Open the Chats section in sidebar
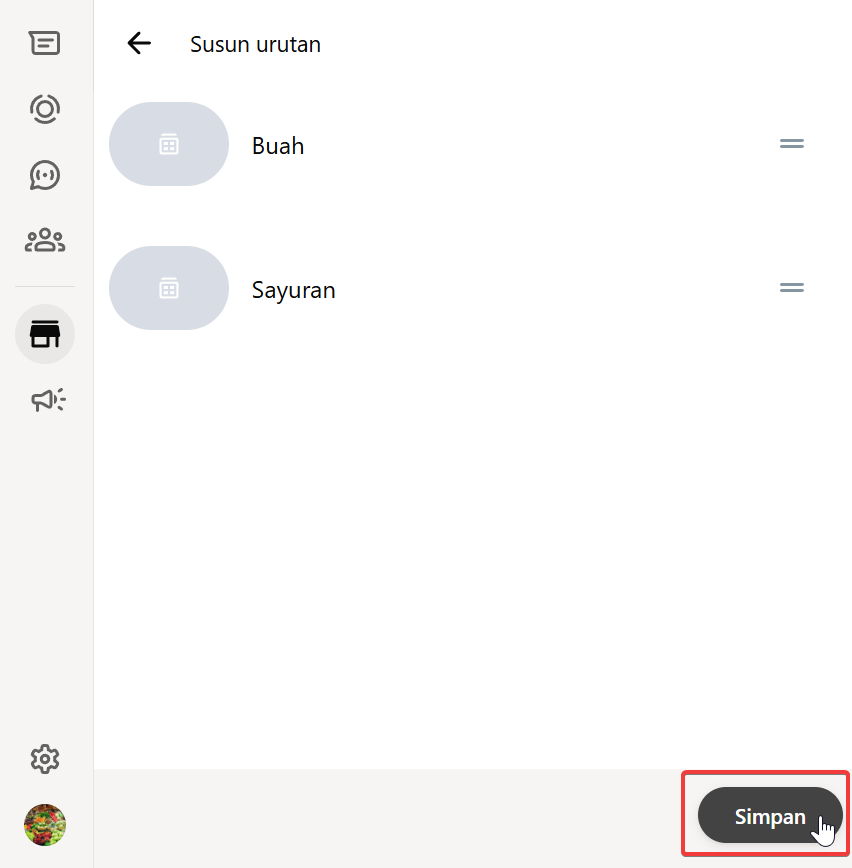This screenshot has height=868, width=852. point(45,44)
